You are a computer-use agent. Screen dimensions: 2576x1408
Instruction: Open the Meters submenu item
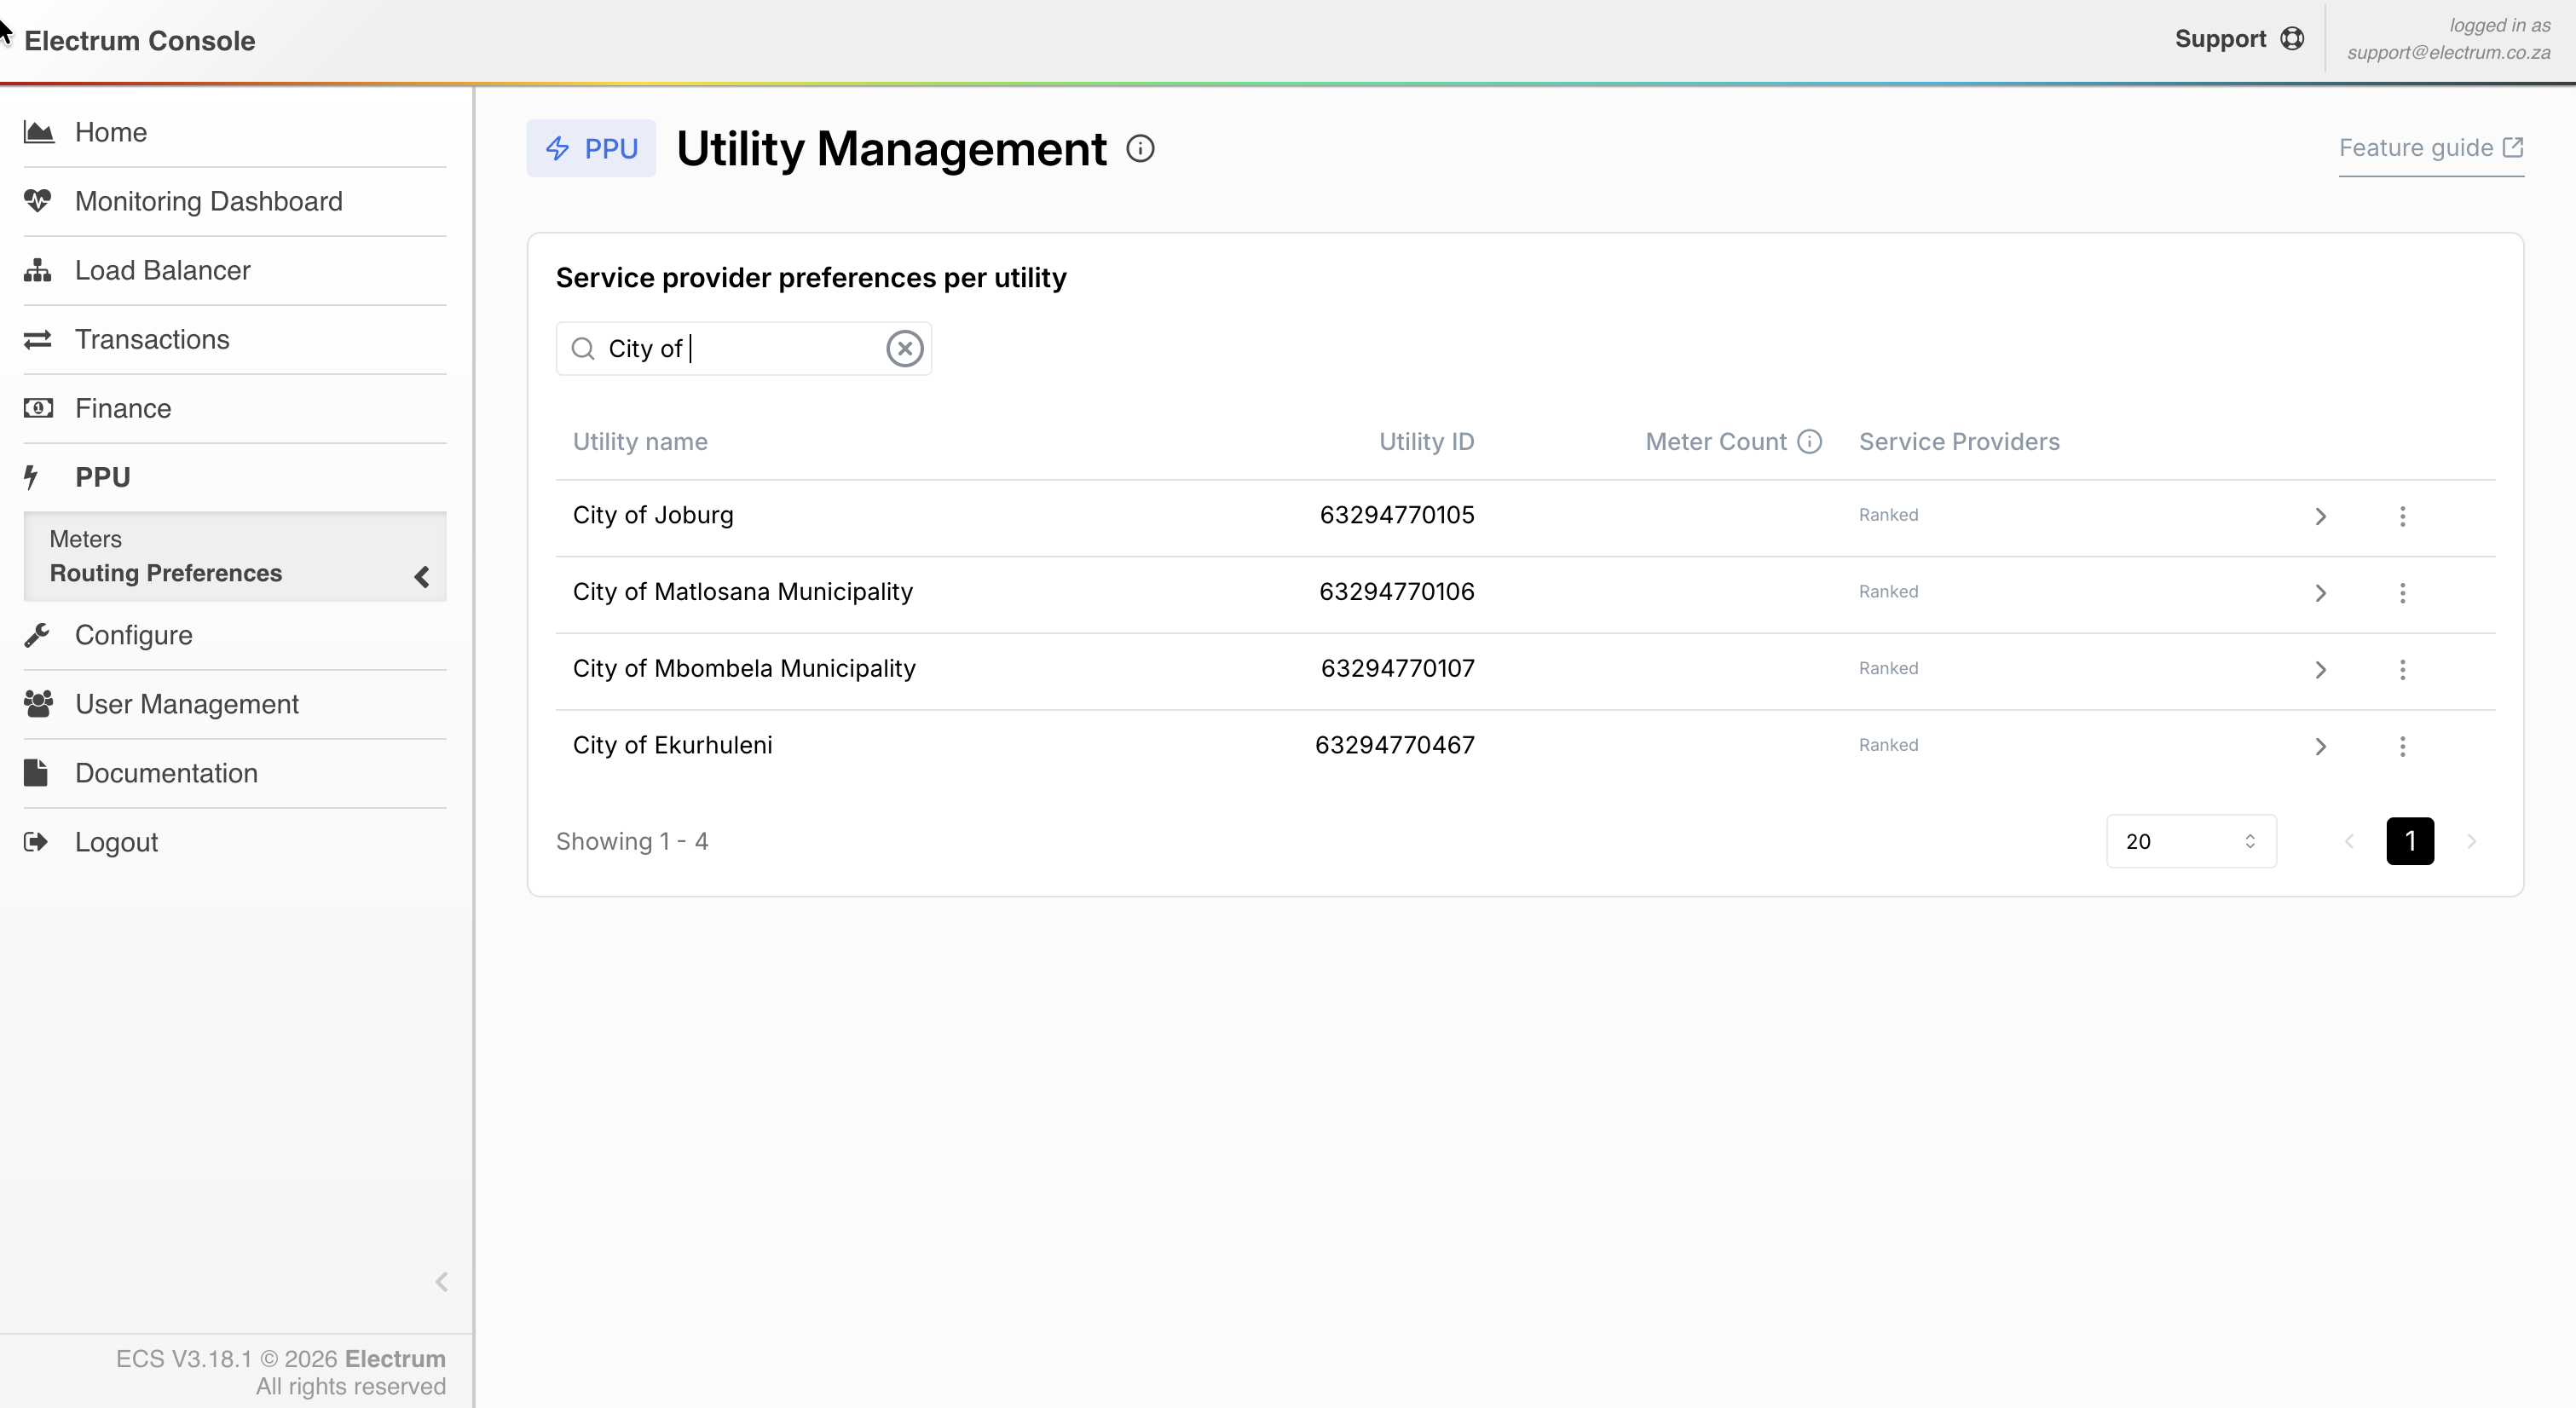click(86, 539)
